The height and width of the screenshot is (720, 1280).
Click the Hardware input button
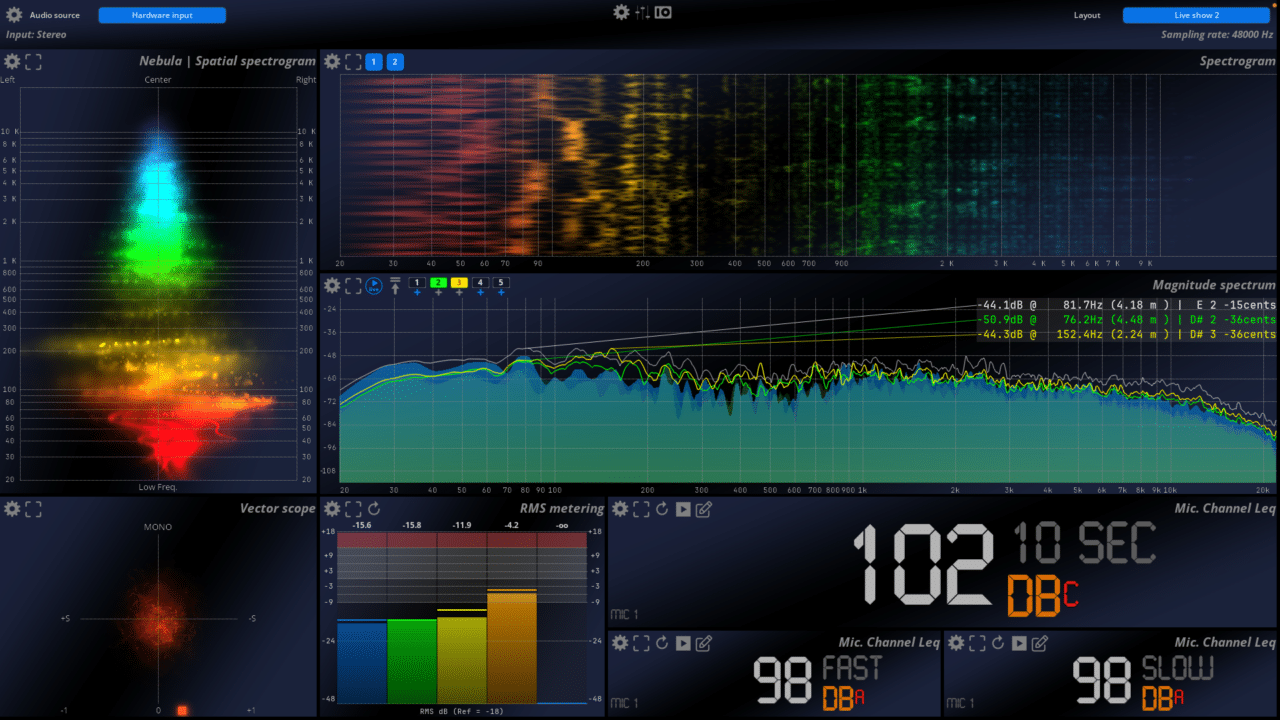pos(161,14)
